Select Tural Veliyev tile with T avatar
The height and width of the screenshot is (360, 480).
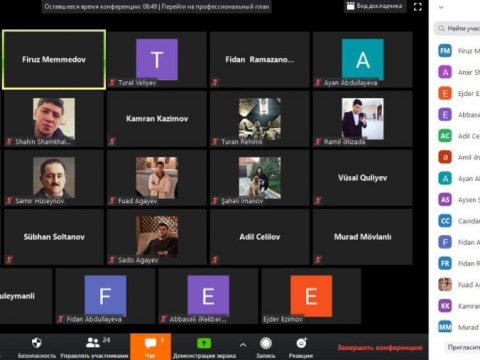coord(157,60)
